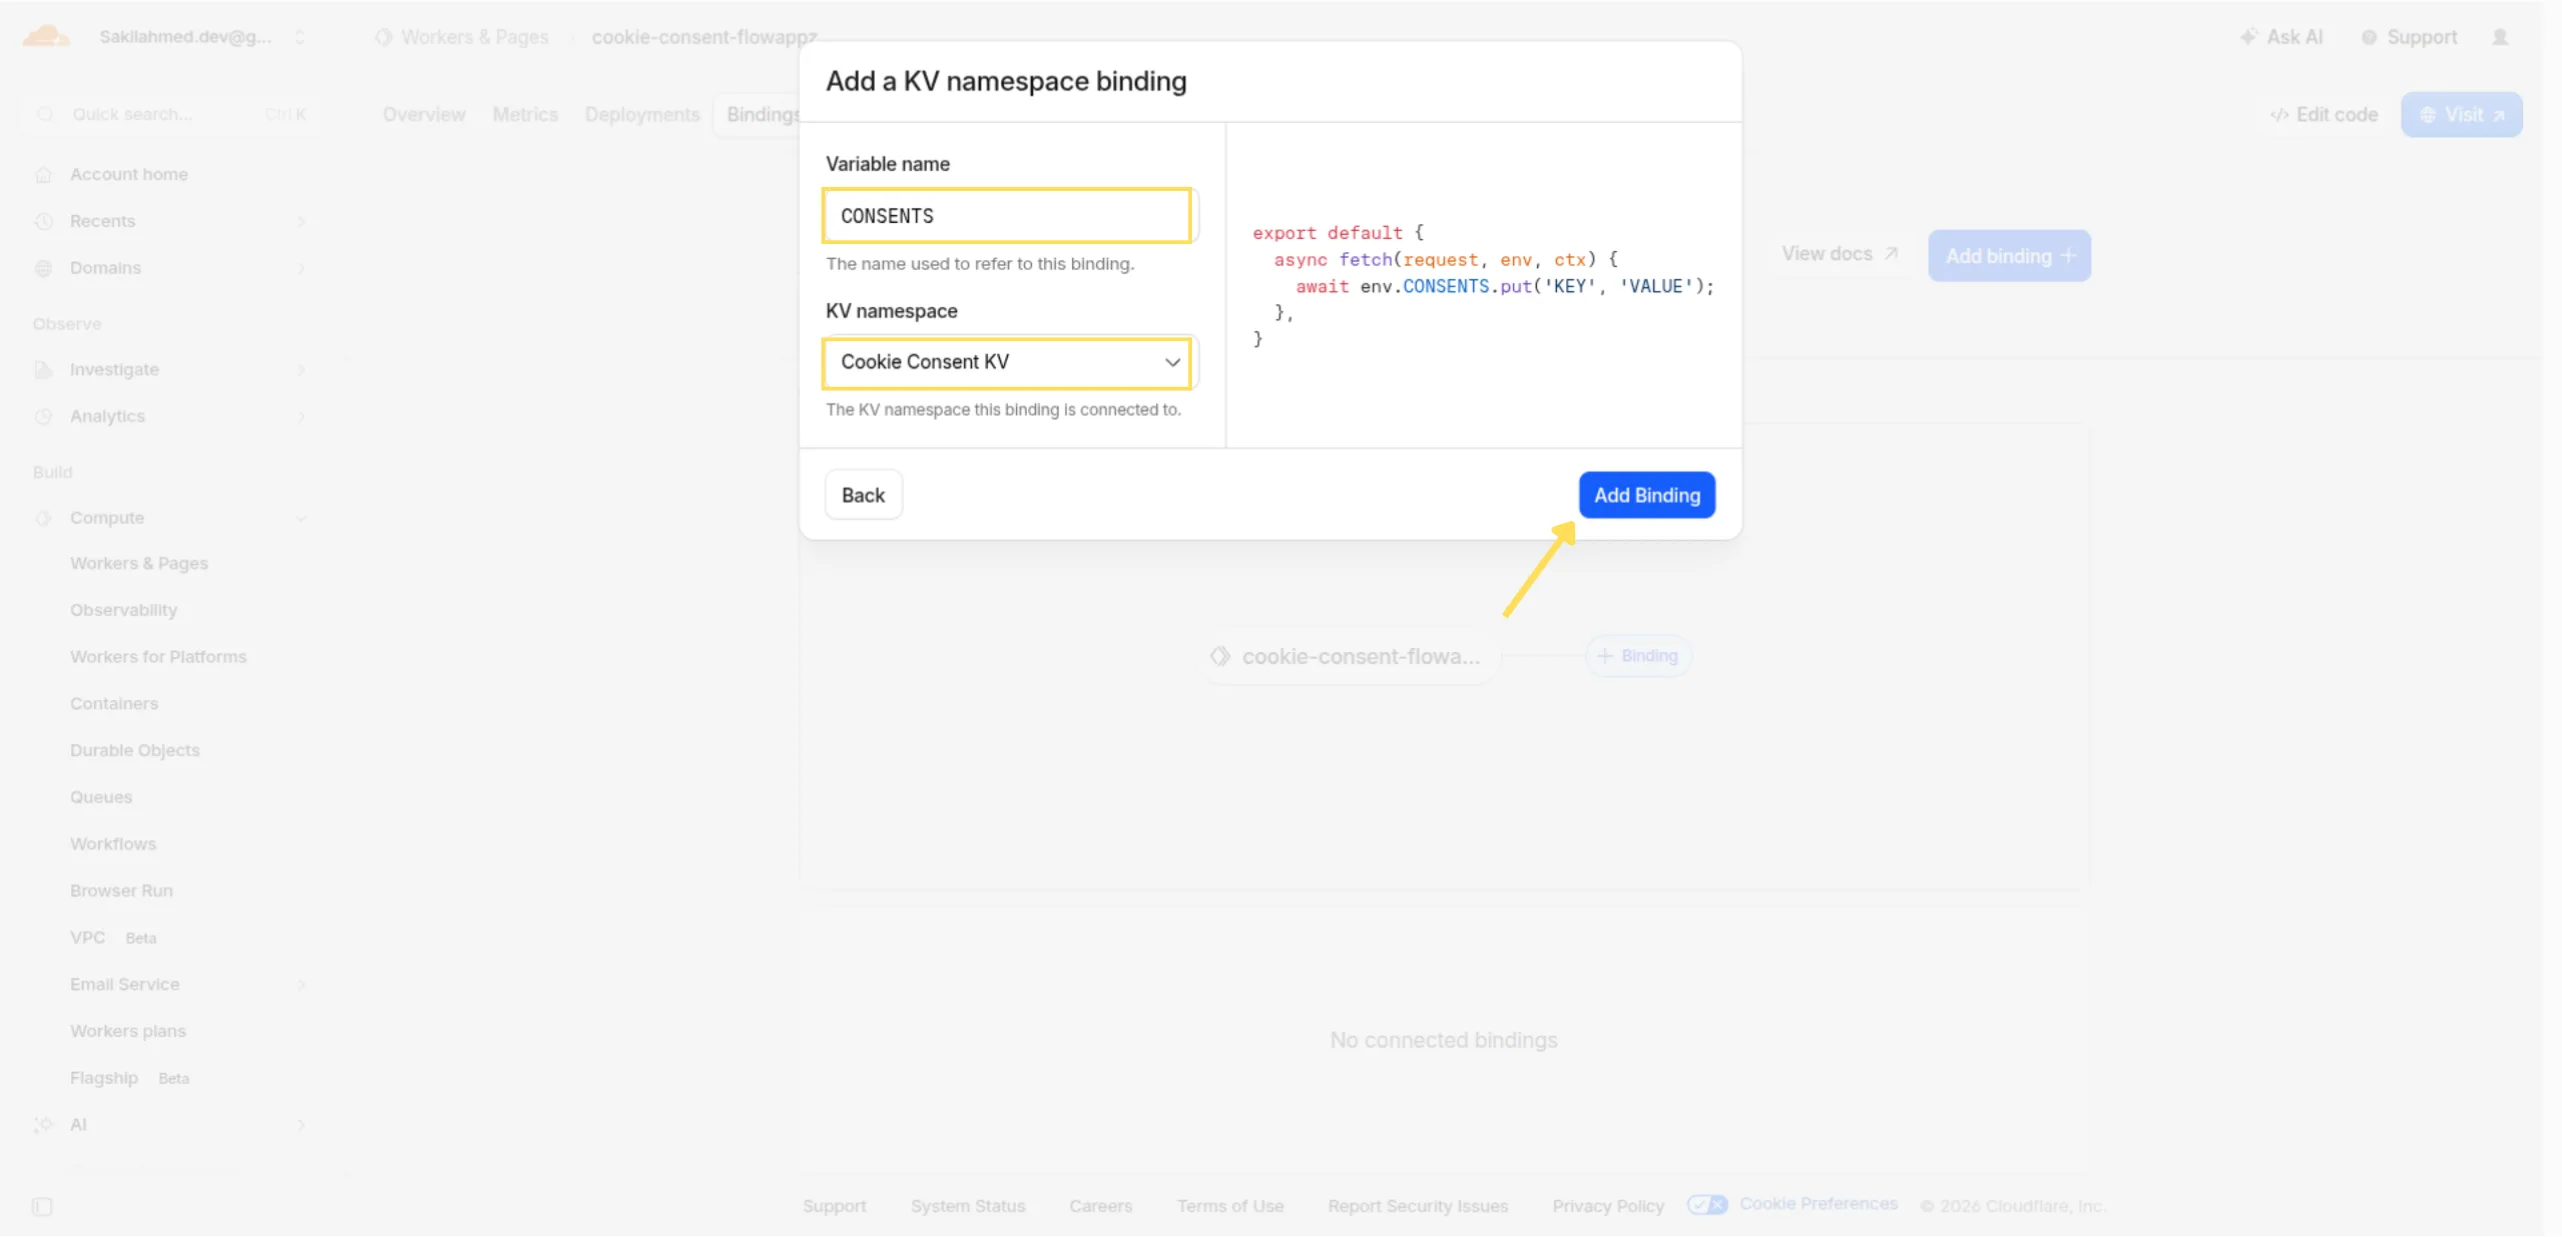Click the plus icon on Binding chip

1604,656
